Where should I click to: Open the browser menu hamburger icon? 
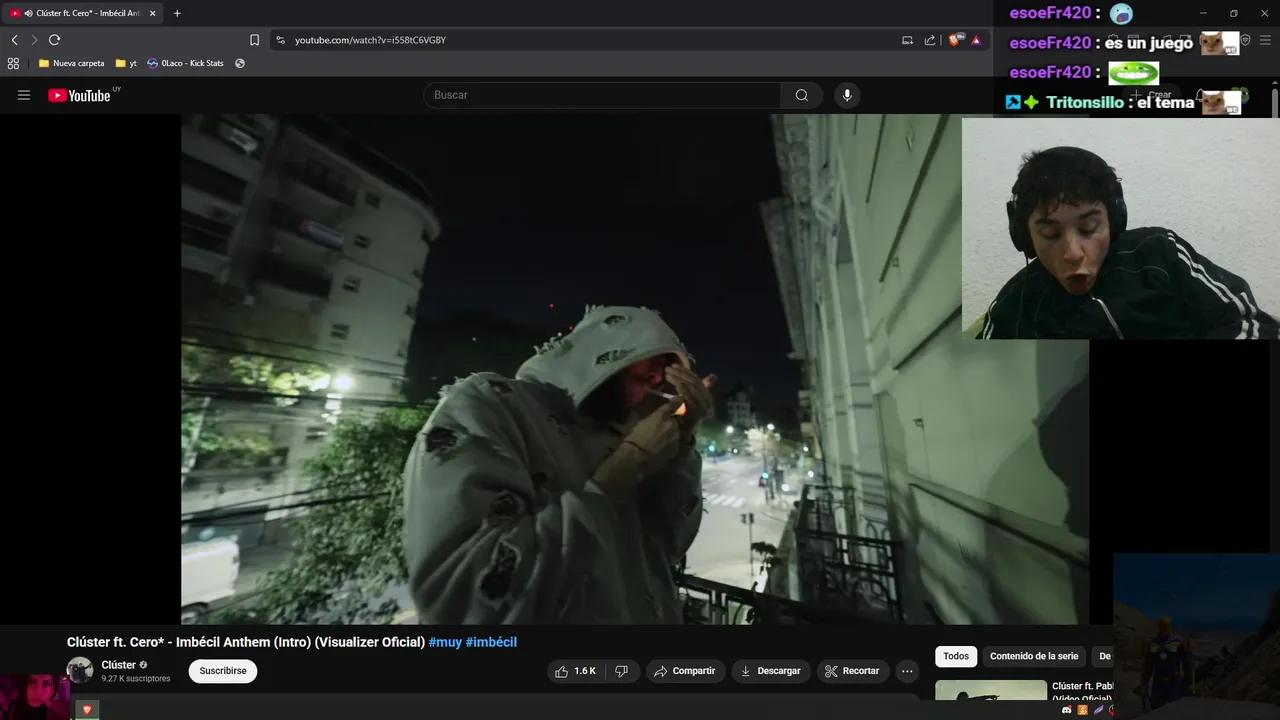(x=1265, y=40)
